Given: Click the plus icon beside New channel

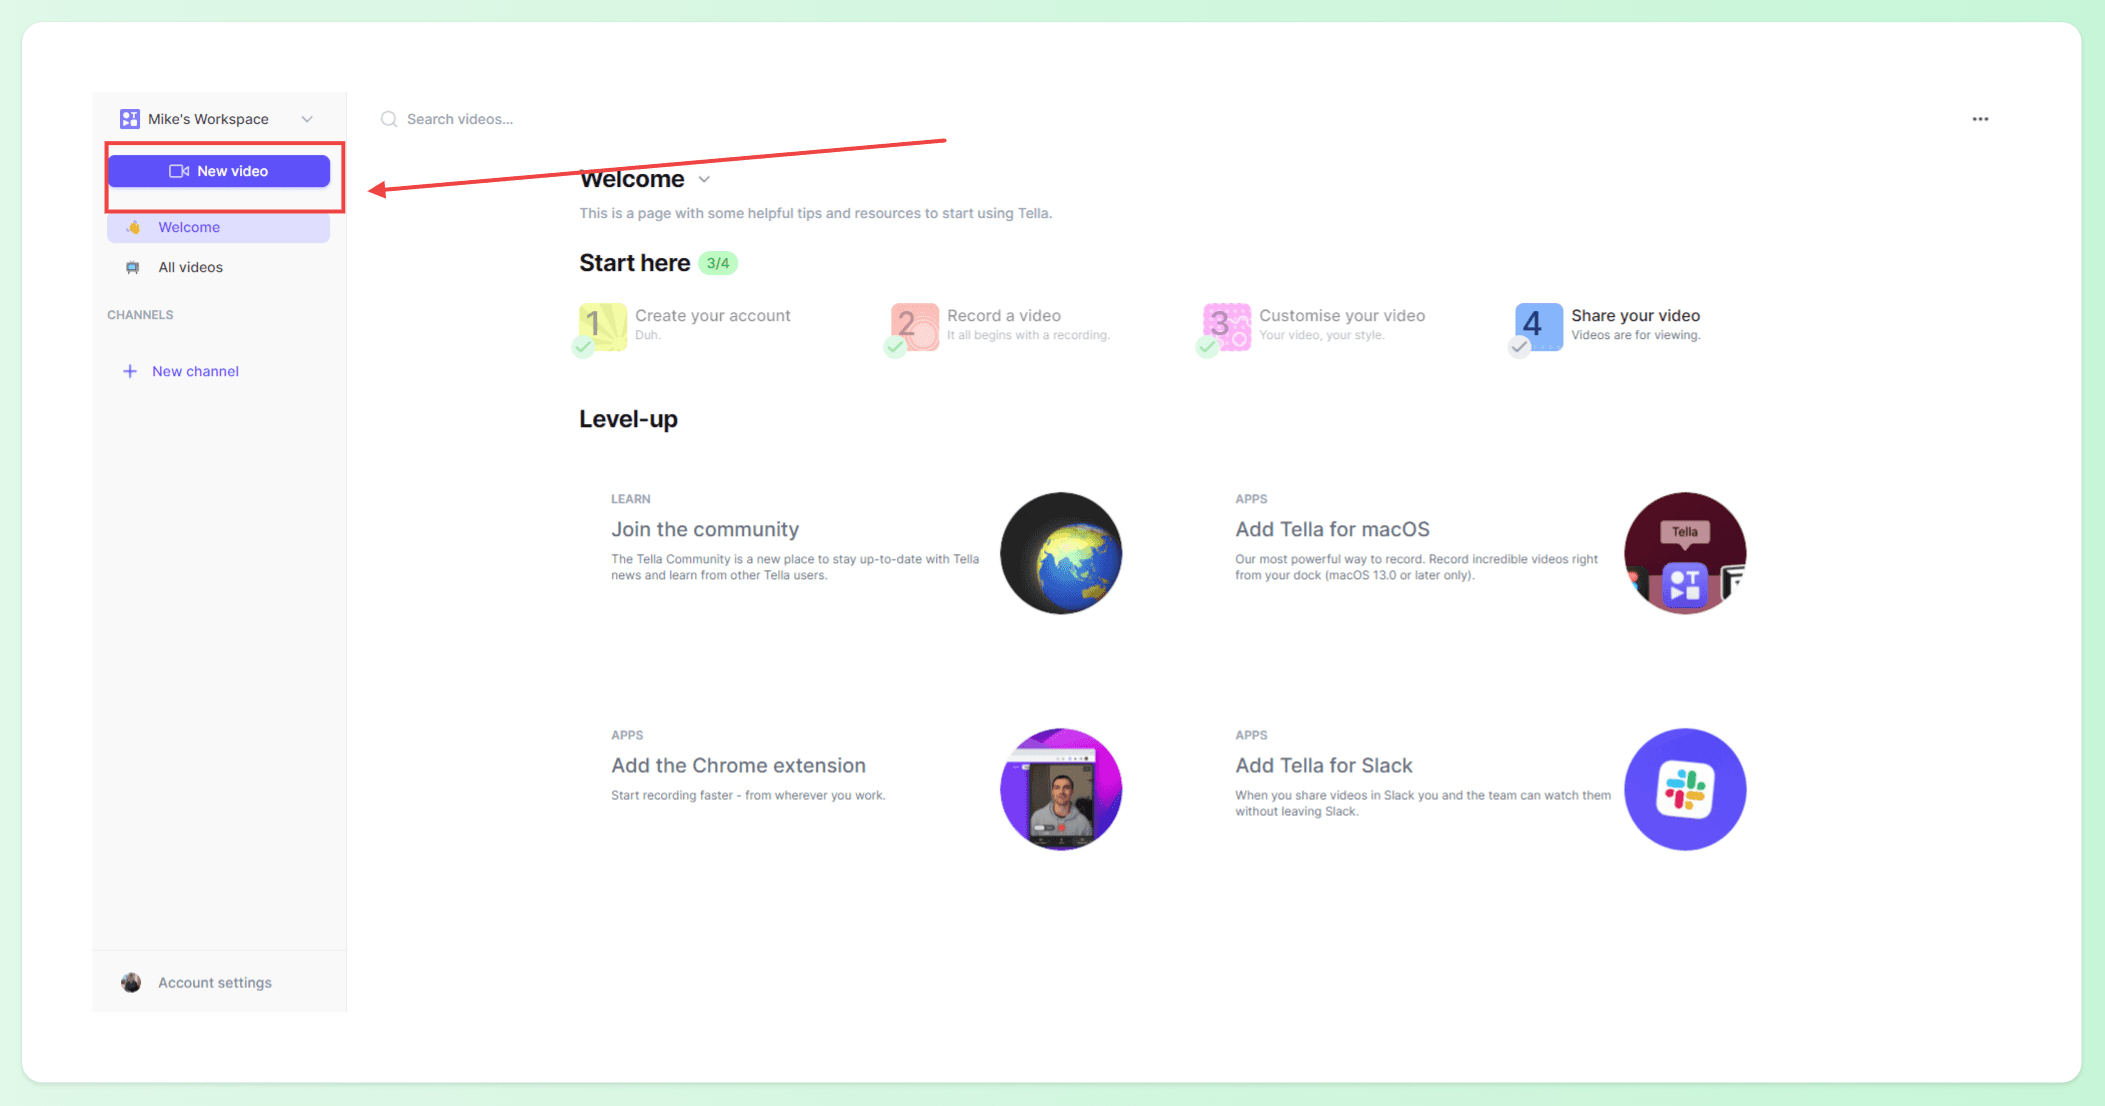Looking at the screenshot, I should coord(130,371).
